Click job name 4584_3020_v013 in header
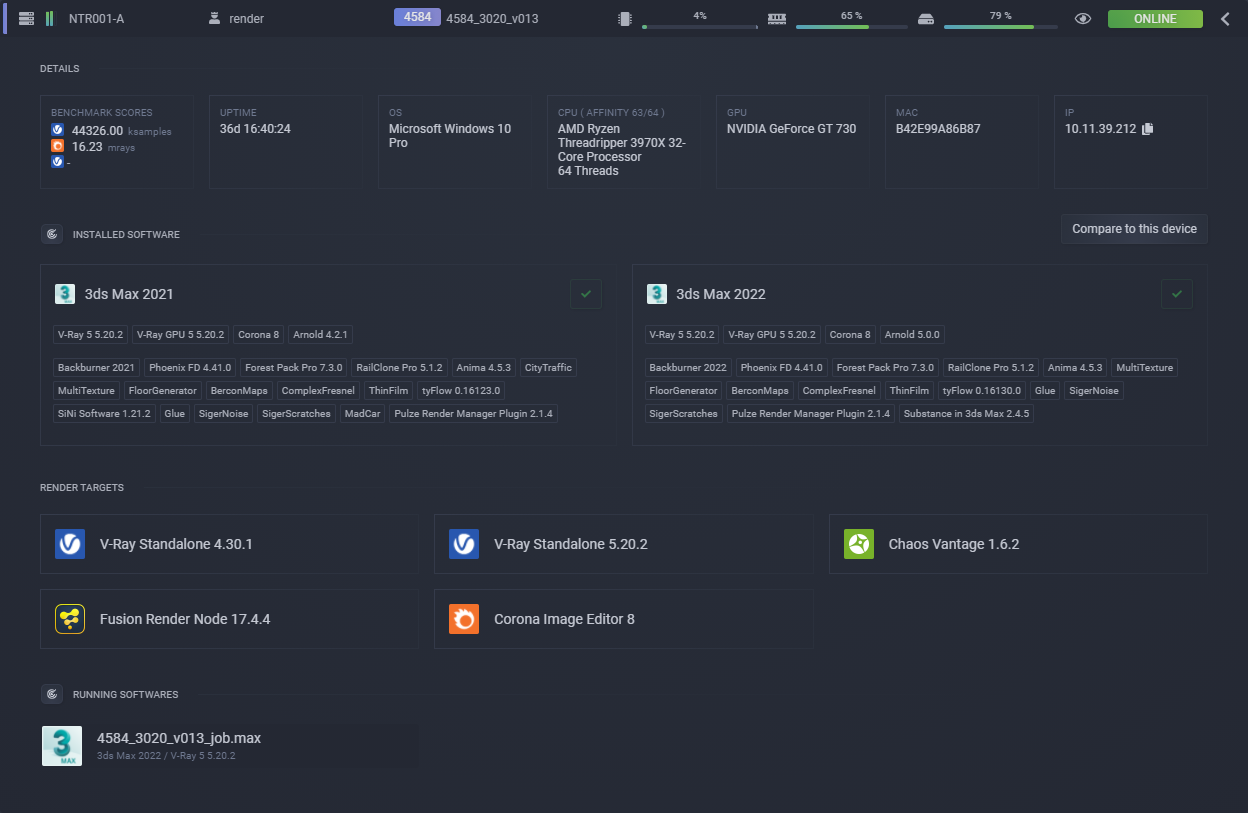This screenshot has width=1248, height=813. 492,19
